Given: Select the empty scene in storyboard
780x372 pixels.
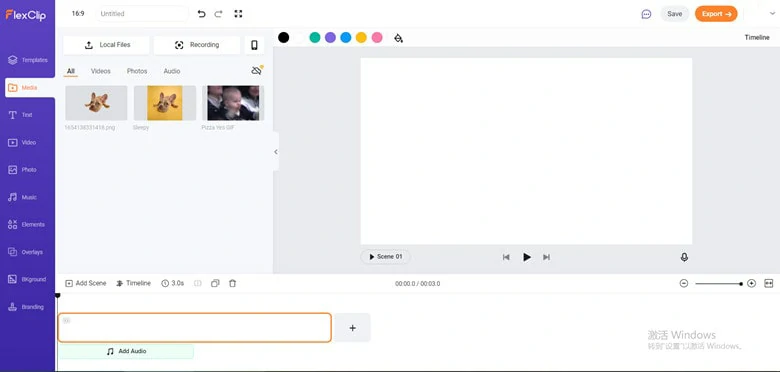Looking at the screenshot, I should [195, 328].
